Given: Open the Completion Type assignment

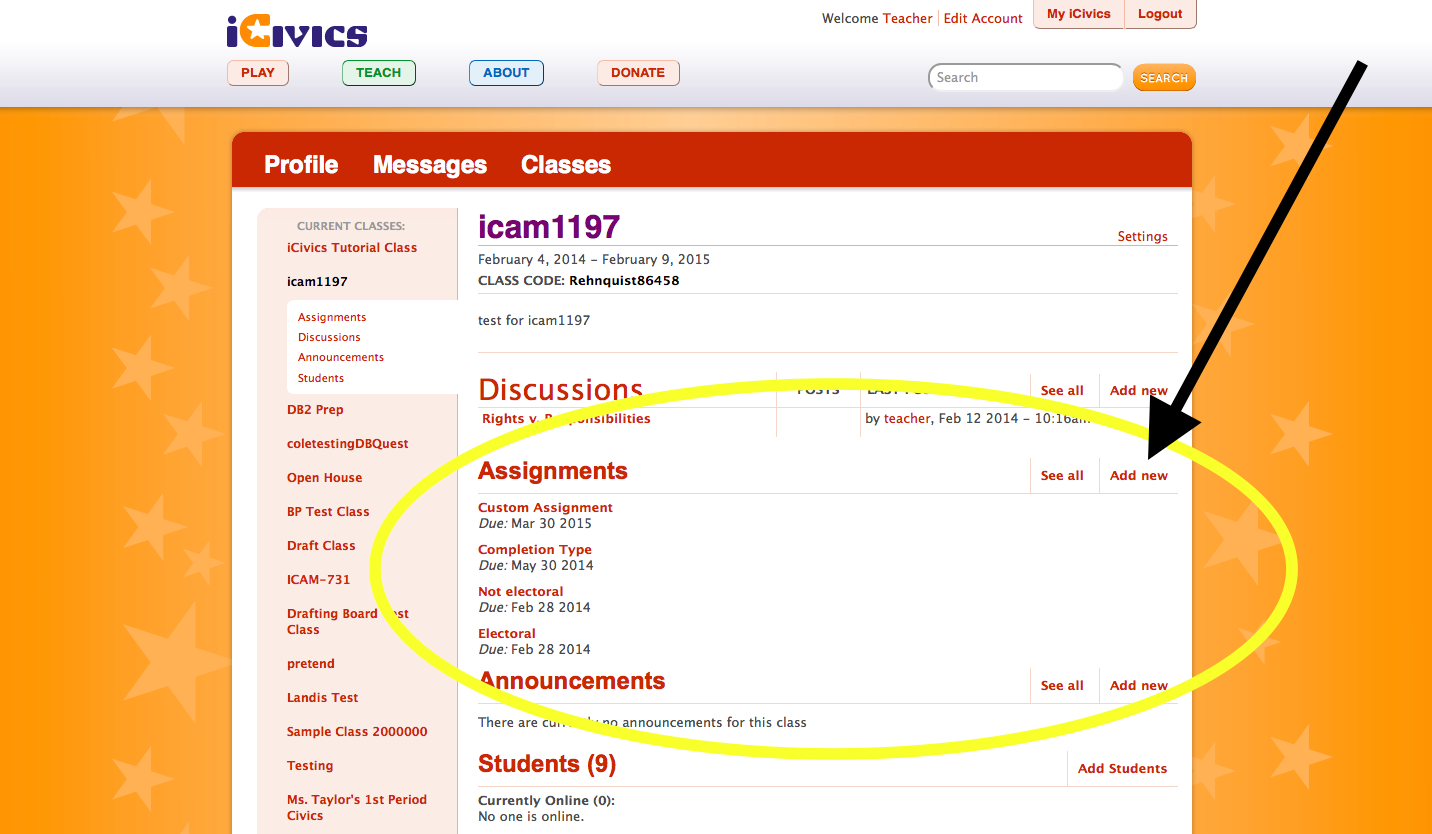Looking at the screenshot, I should (535, 550).
